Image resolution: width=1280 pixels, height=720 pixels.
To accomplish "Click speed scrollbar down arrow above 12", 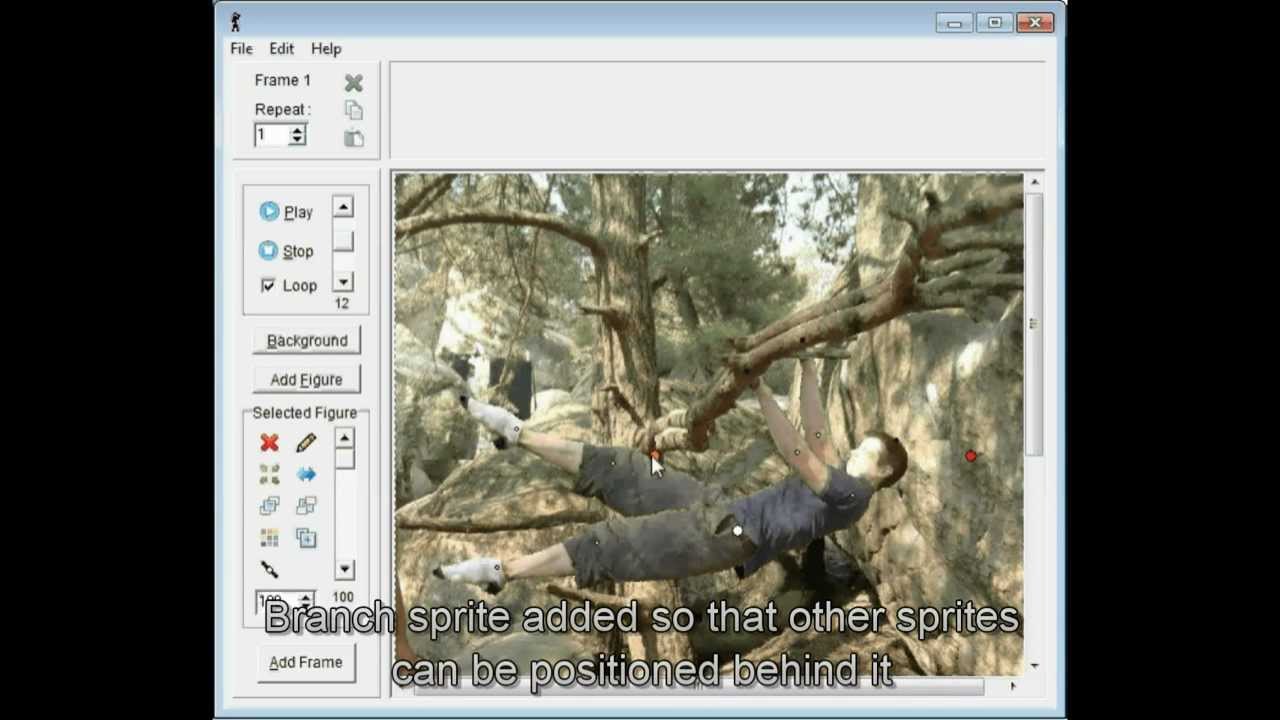I will (x=343, y=283).
